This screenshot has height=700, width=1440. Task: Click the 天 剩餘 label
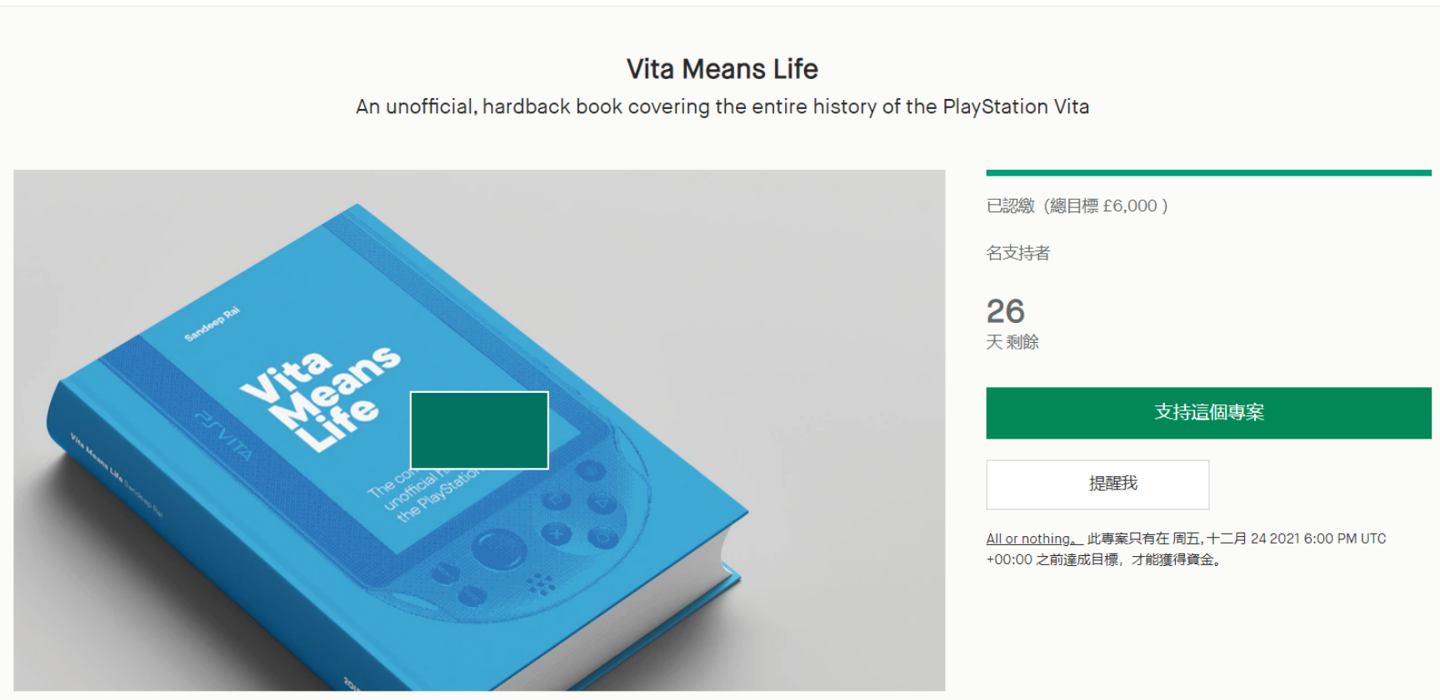(x=1013, y=342)
